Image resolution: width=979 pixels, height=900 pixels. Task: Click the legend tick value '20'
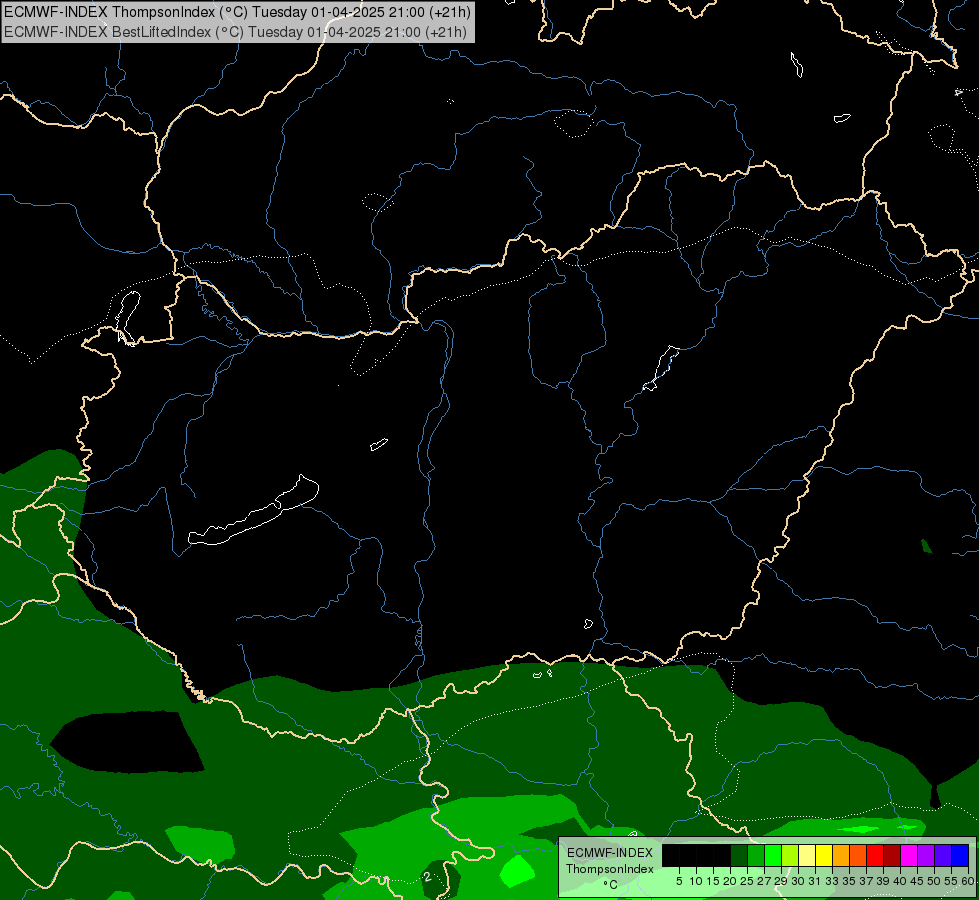(730, 881)
